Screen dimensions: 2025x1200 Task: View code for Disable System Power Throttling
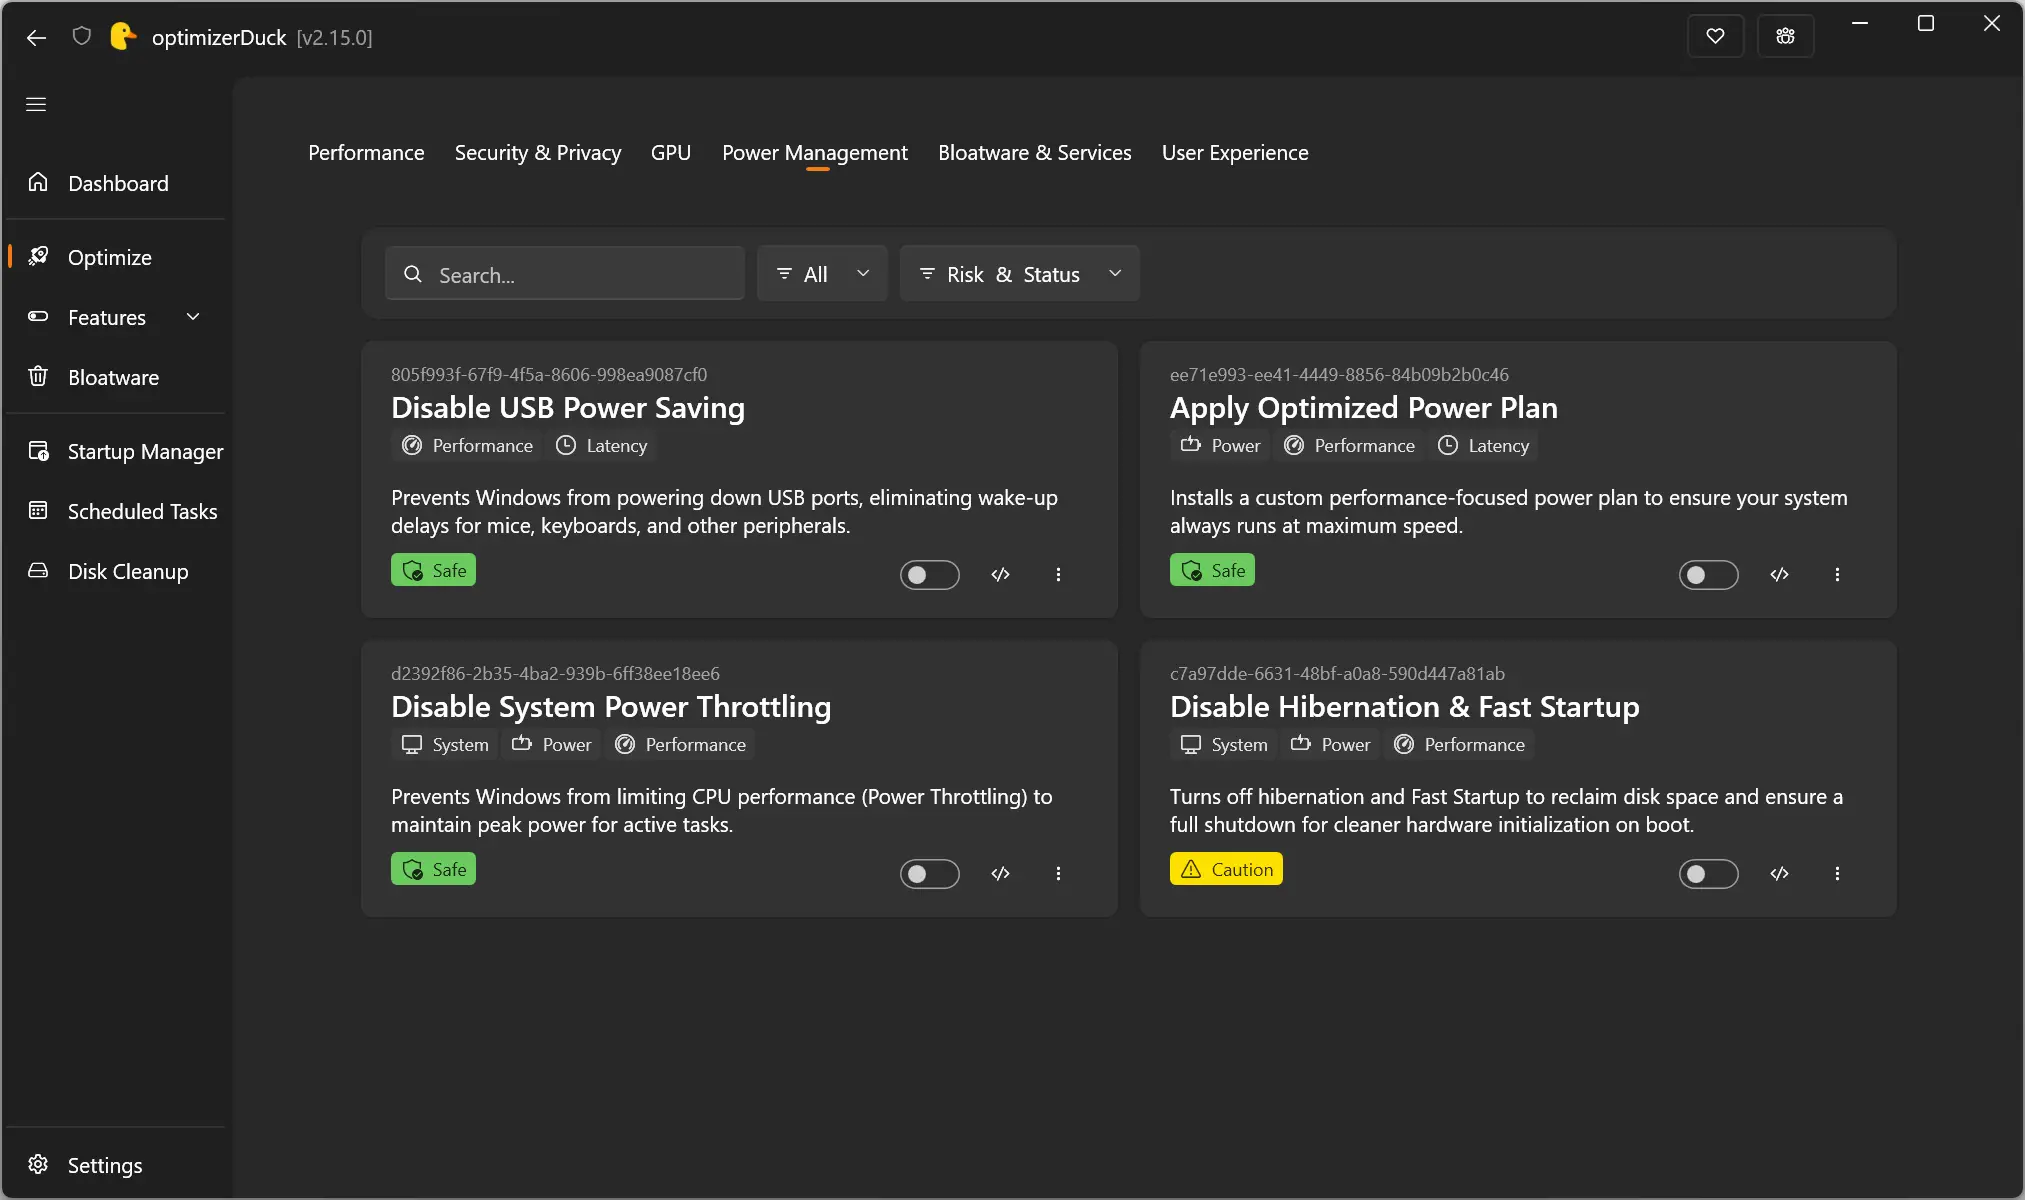coord(1000,874)
